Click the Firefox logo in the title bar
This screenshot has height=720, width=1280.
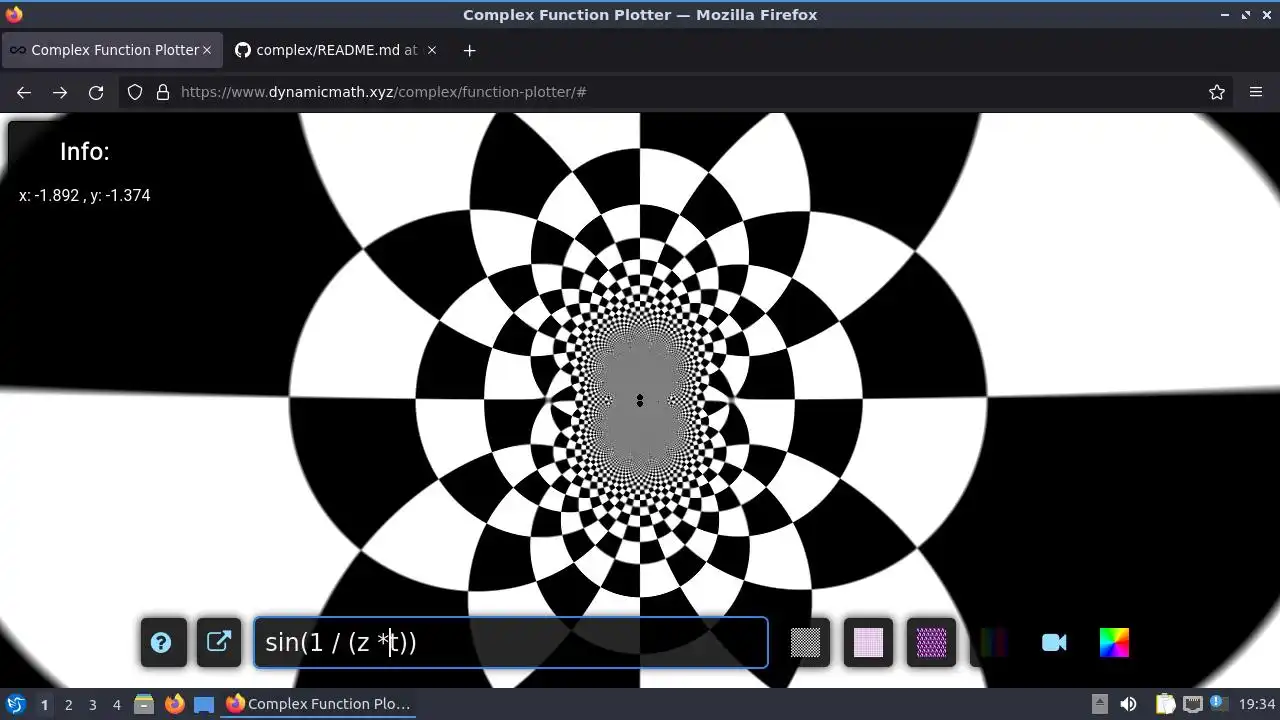coord(14,15)
